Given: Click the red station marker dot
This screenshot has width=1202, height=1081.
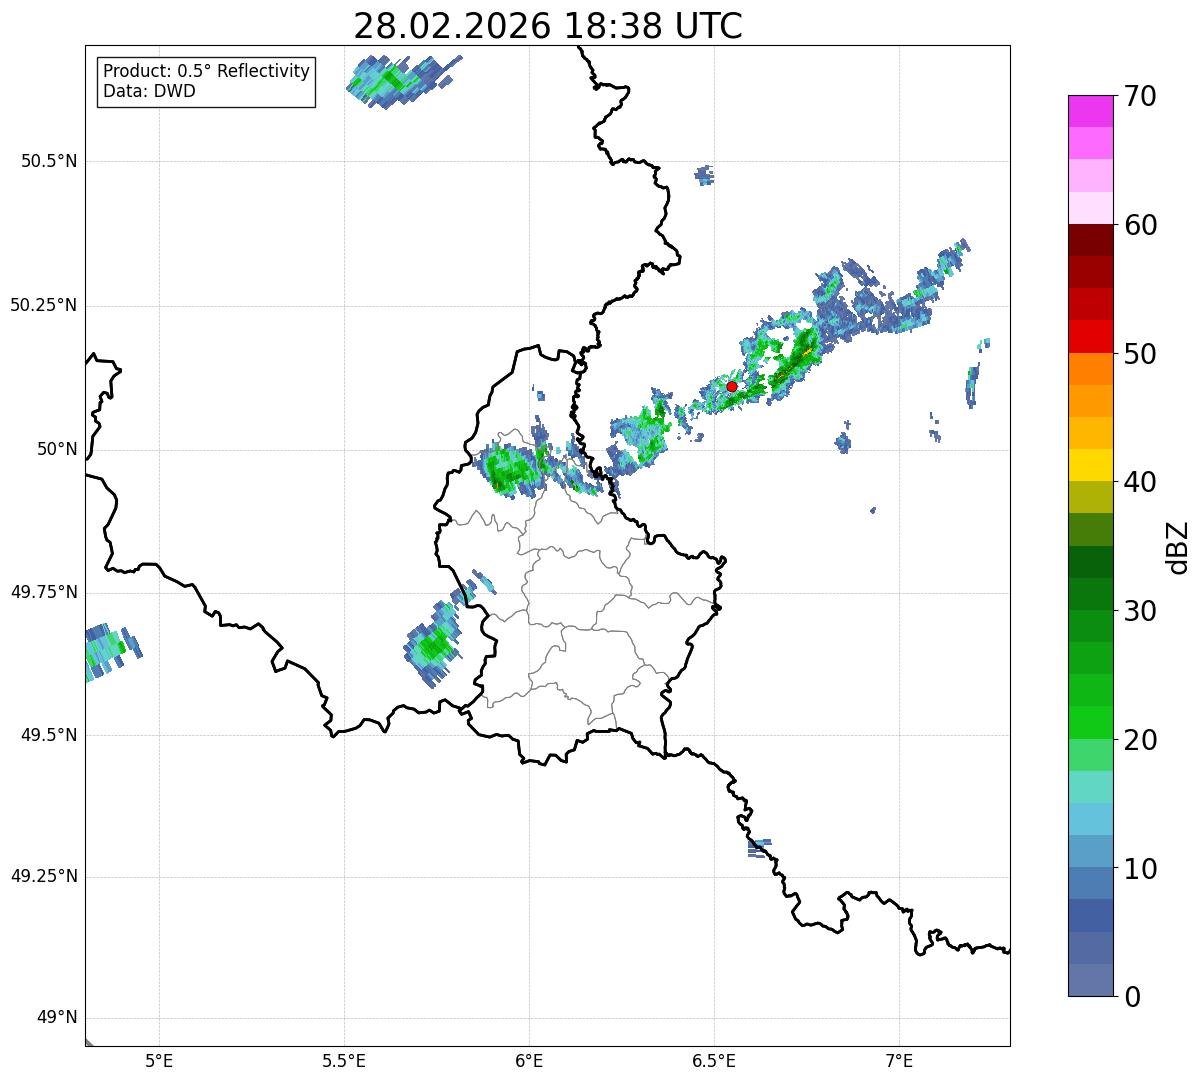Looking at the screenshot, I should pyautogui.click(x=732, y=386).
